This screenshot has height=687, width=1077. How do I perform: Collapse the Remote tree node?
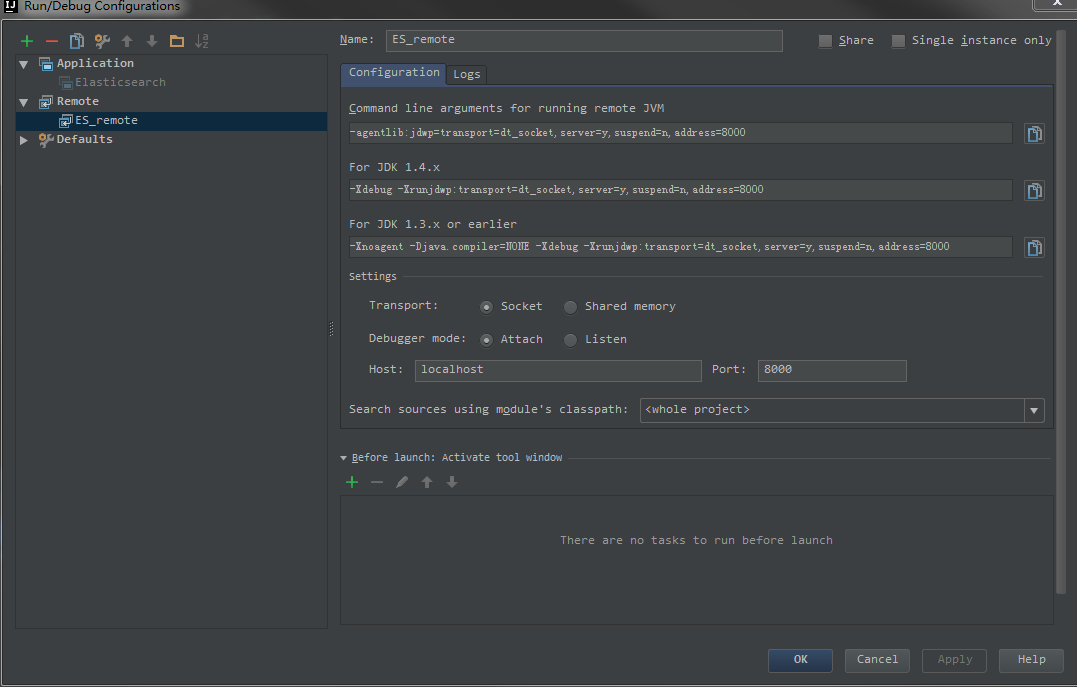point(23,100)
